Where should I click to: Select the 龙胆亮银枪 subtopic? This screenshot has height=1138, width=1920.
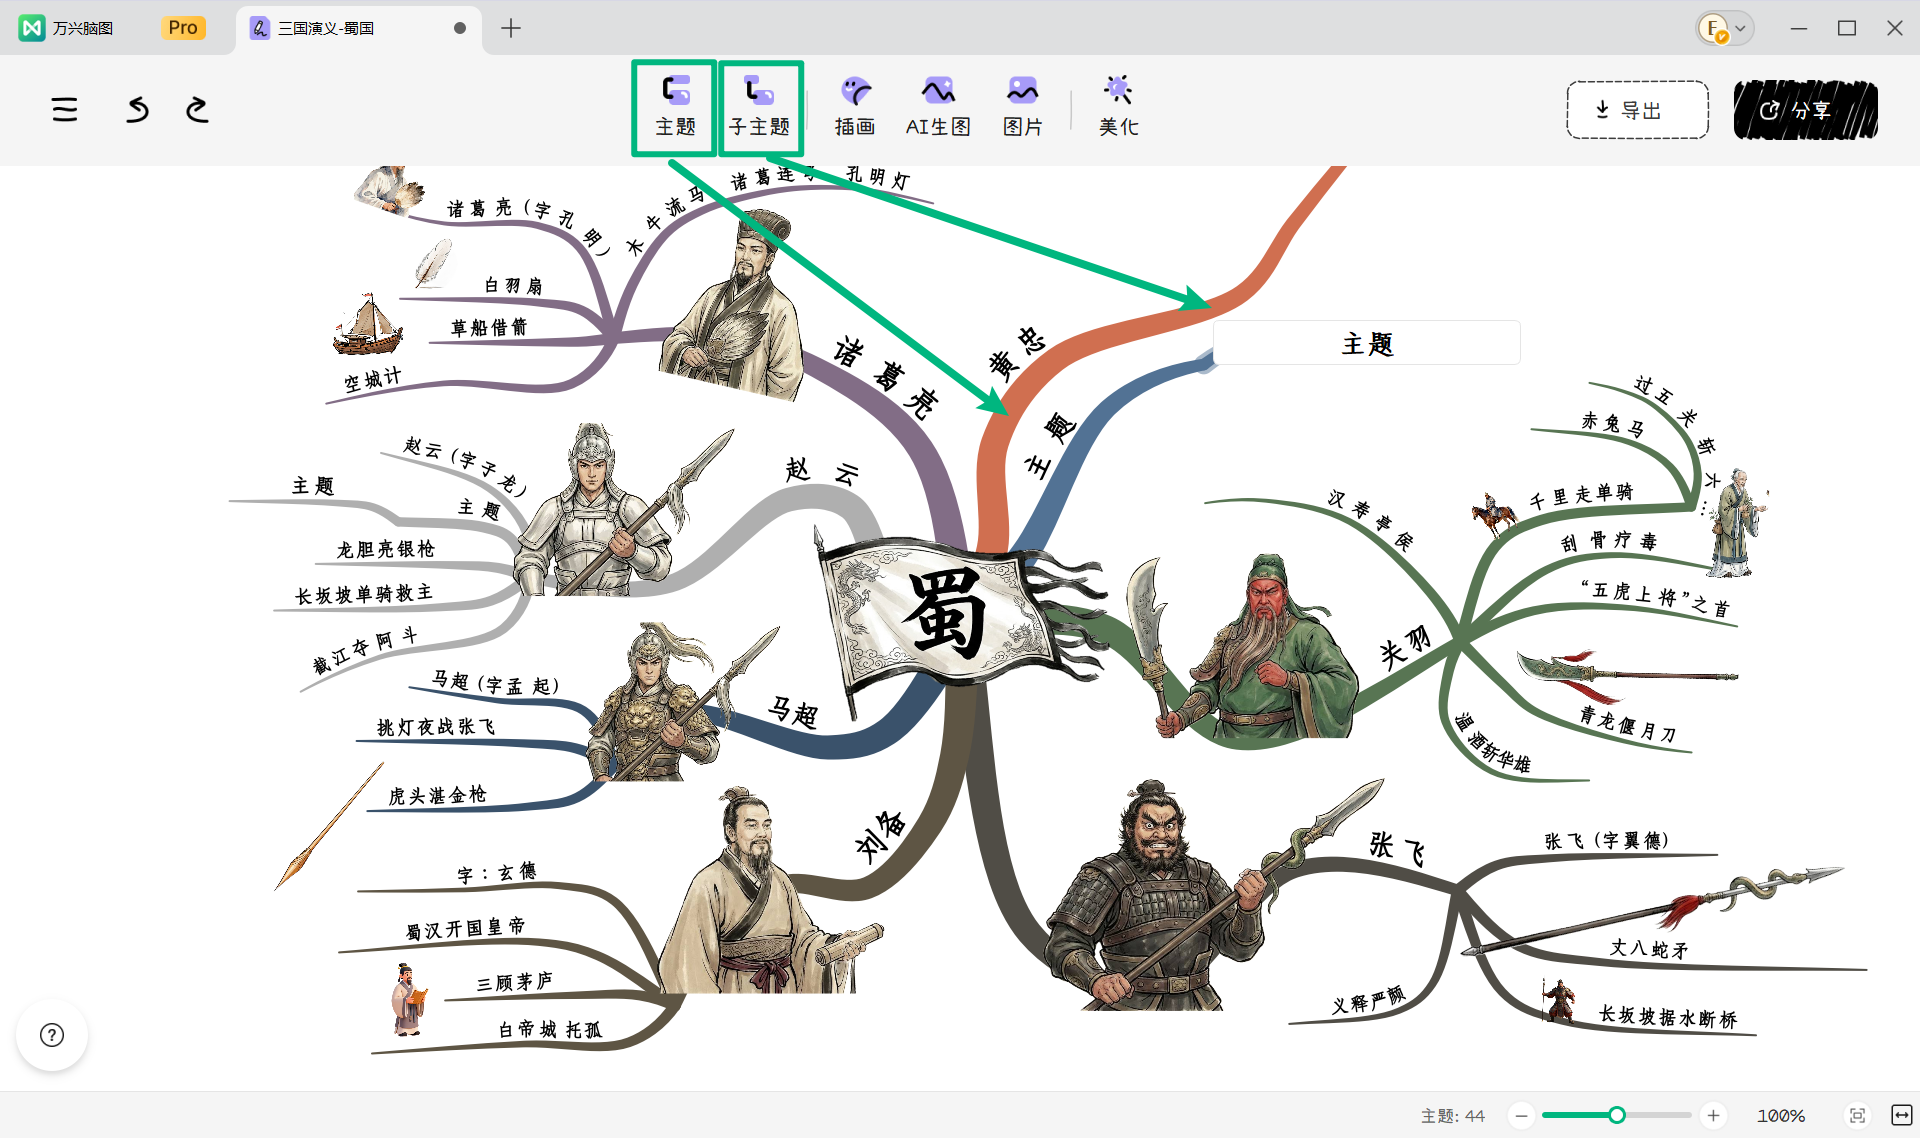(386, 549)
